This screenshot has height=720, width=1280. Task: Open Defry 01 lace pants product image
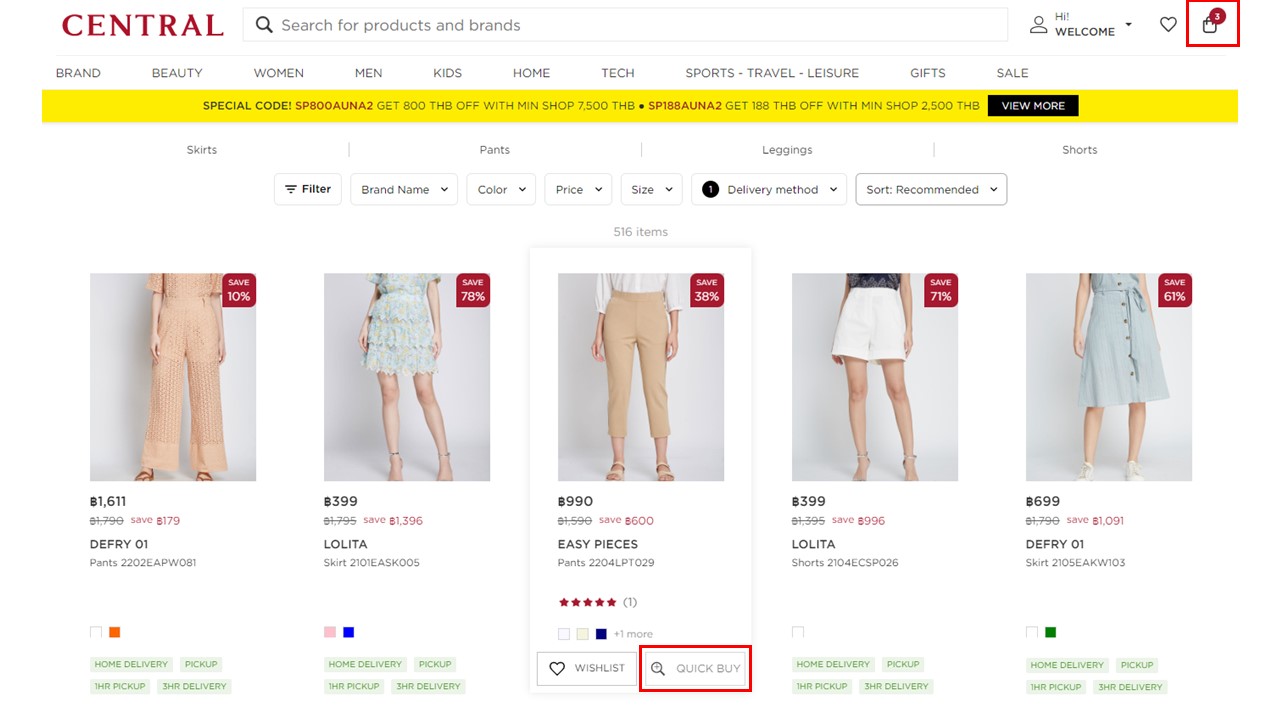coord(173,377)
